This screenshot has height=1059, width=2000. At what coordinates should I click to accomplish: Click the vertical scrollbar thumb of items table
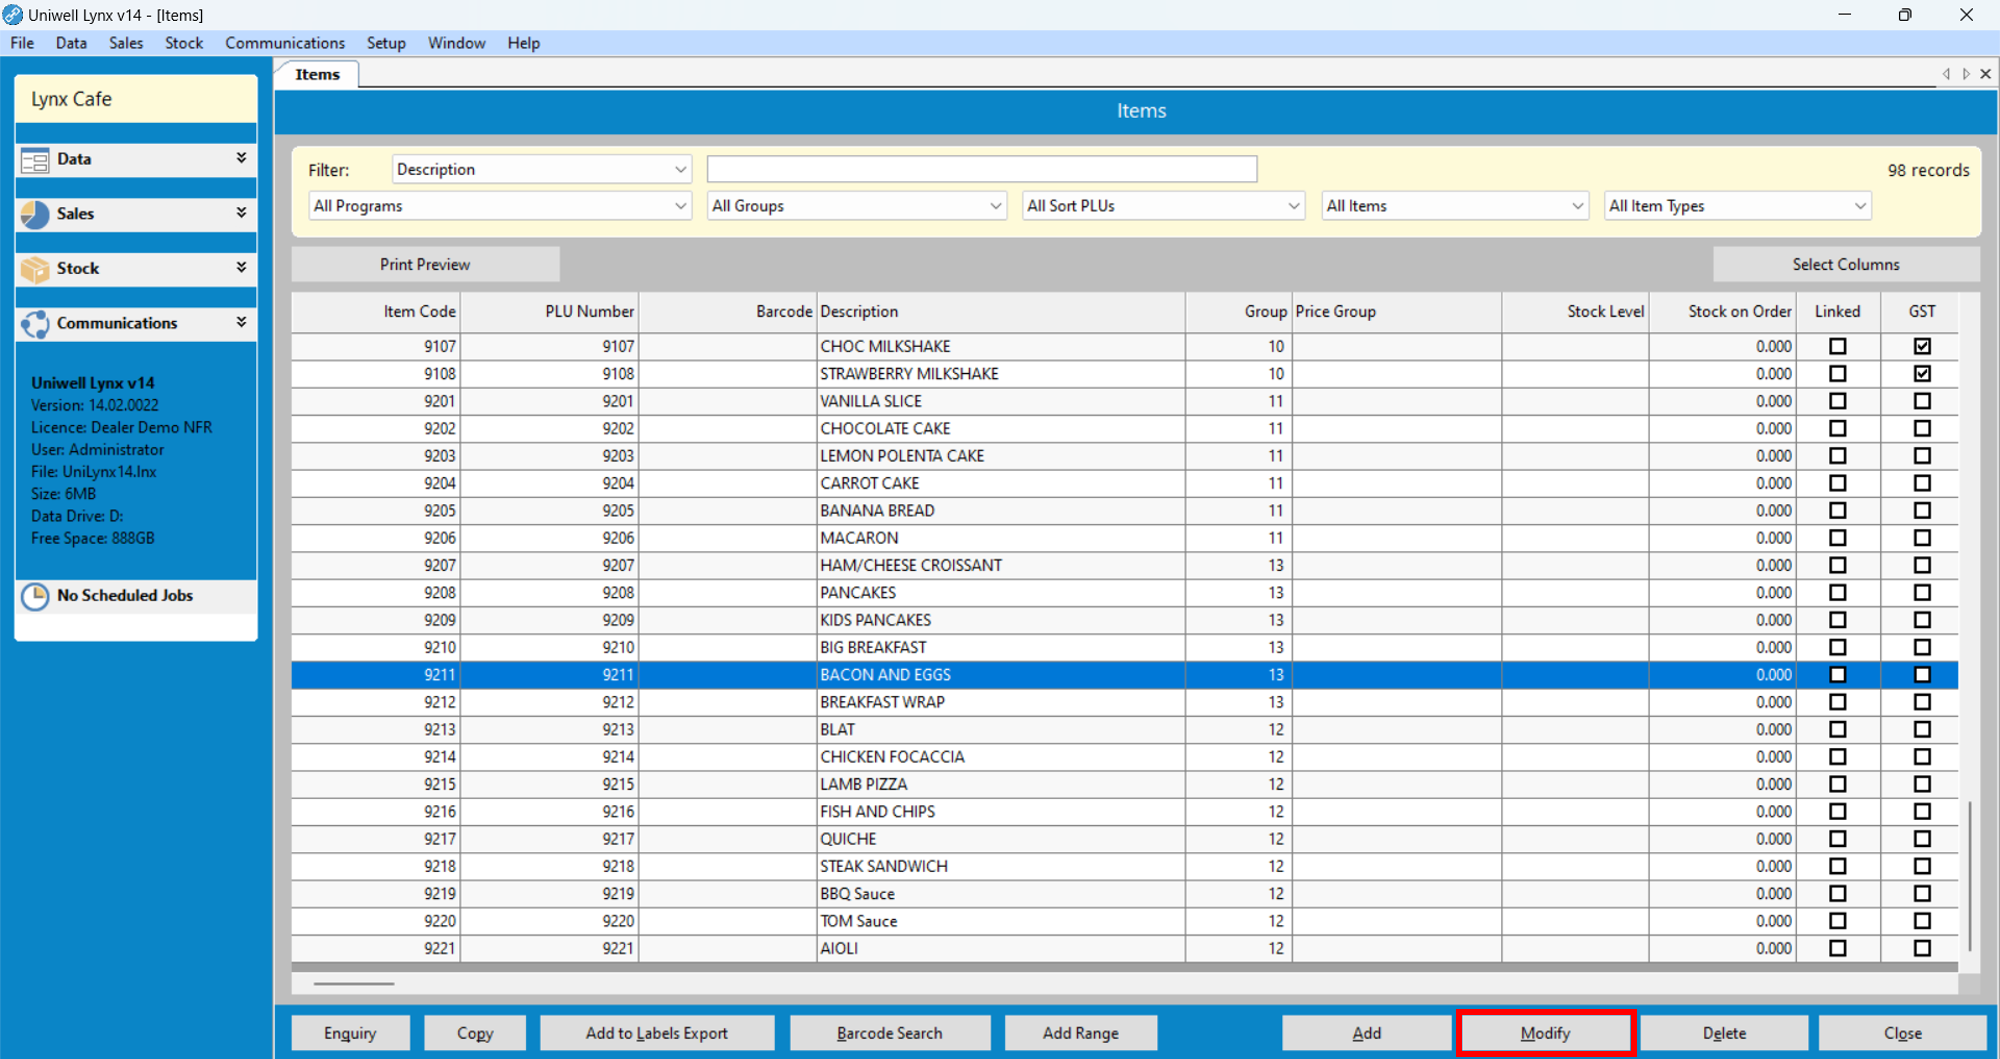[x=1969, y=876]
